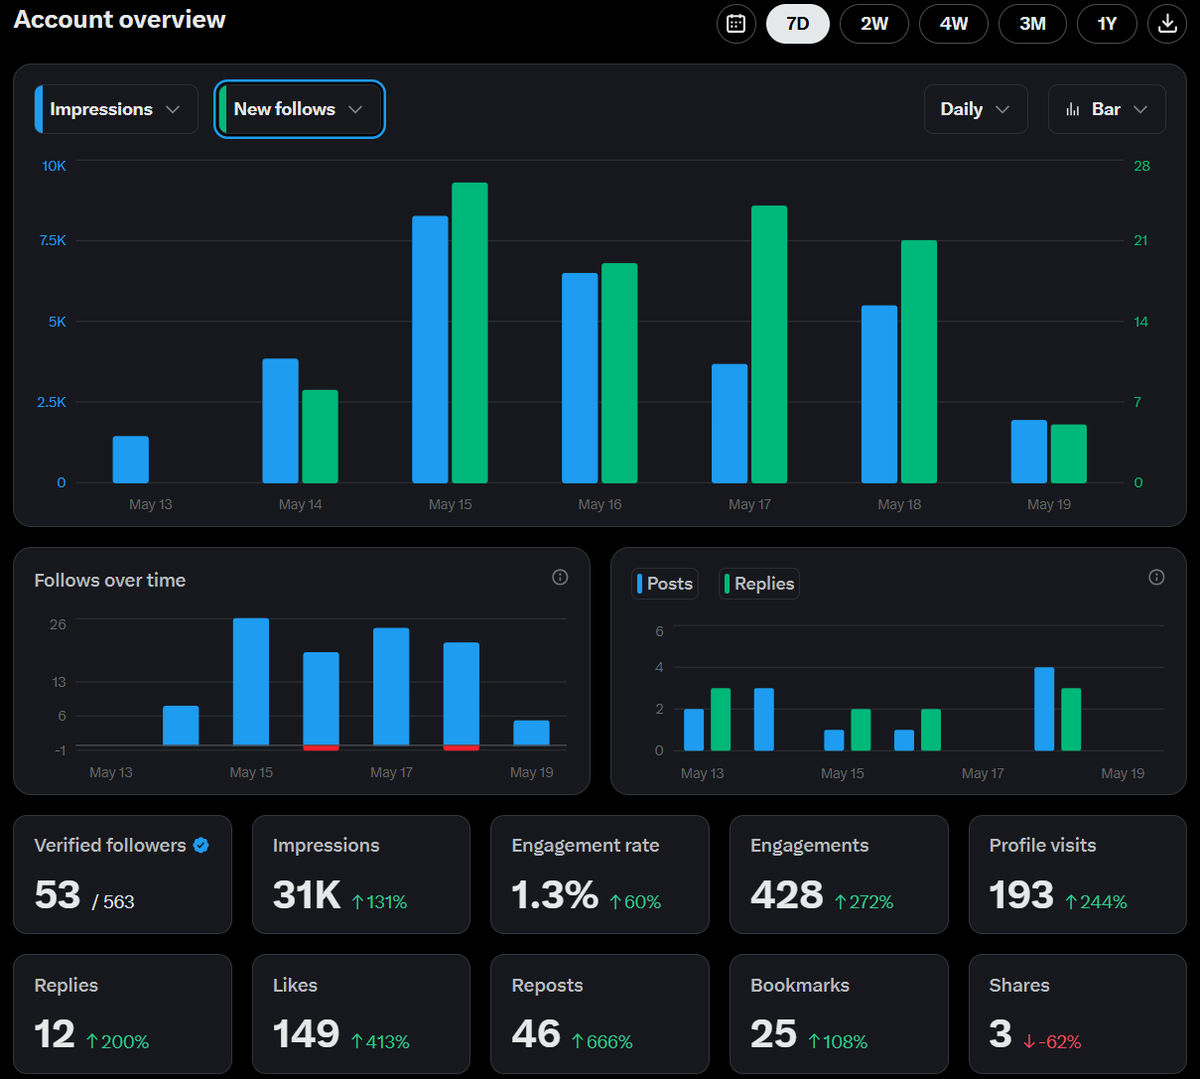
Task: Open the Bar chart type dropdown
Action: pyautogui.click(x=1107, y=109)
